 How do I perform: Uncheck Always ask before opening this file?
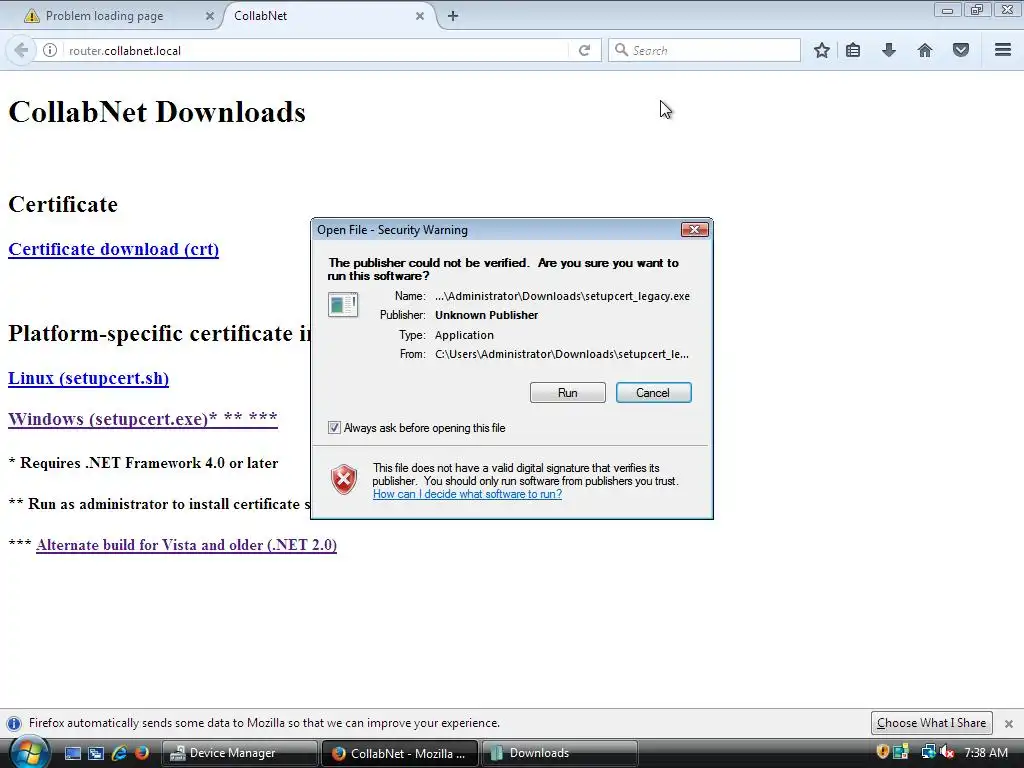(334, 428)
